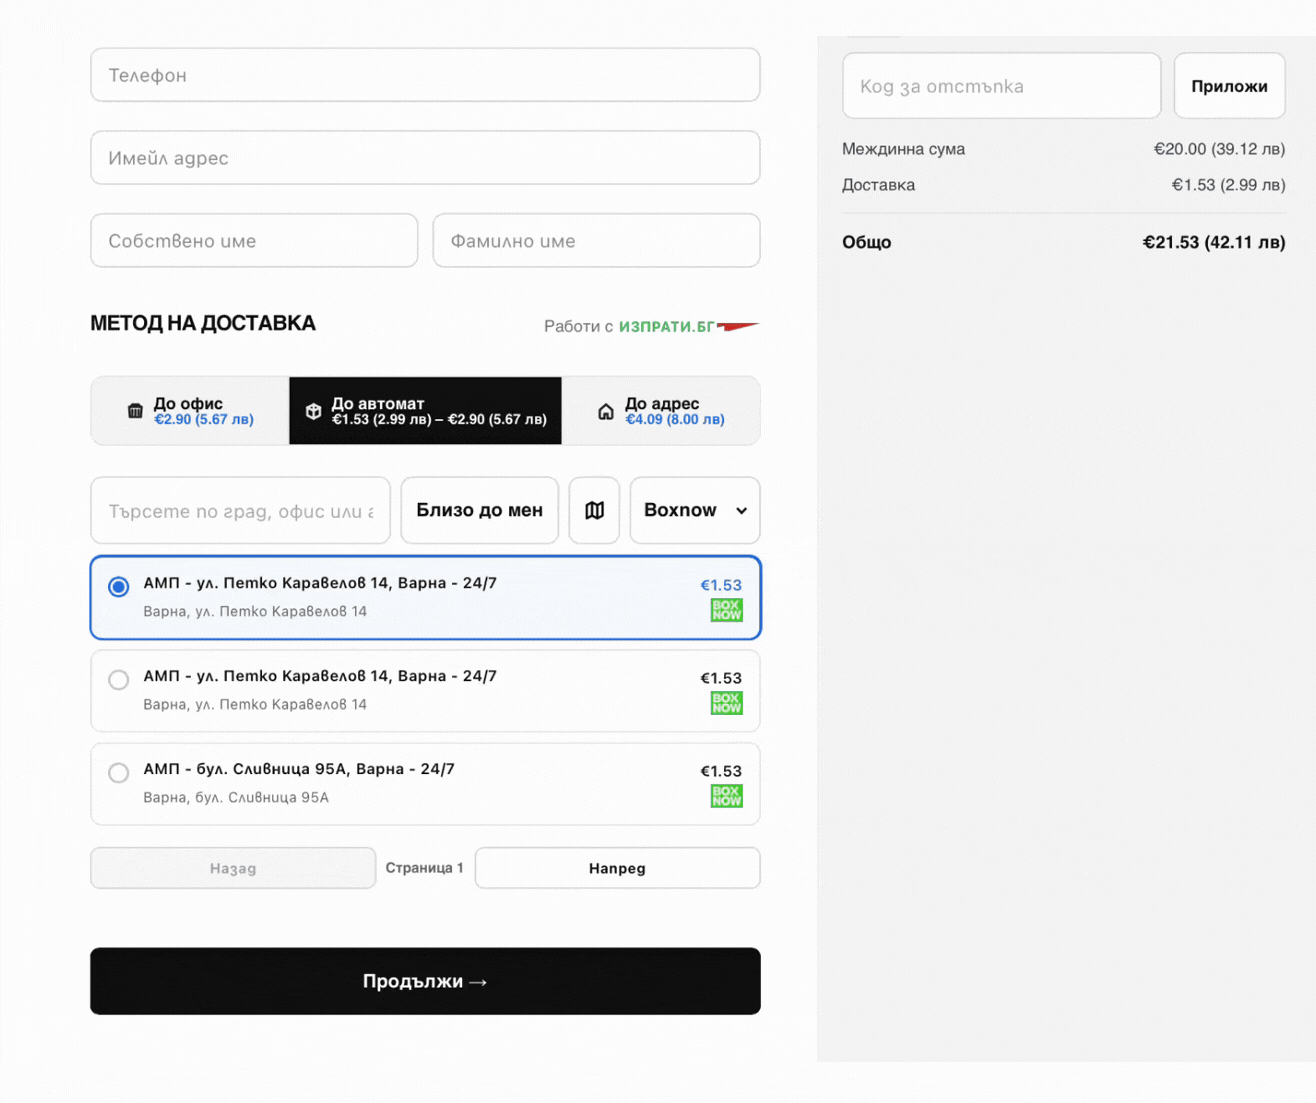Click the red paper plane logo
The width and height of the screenshot is (1316, 1103).
pyautogui.click(x=738, y=326)
